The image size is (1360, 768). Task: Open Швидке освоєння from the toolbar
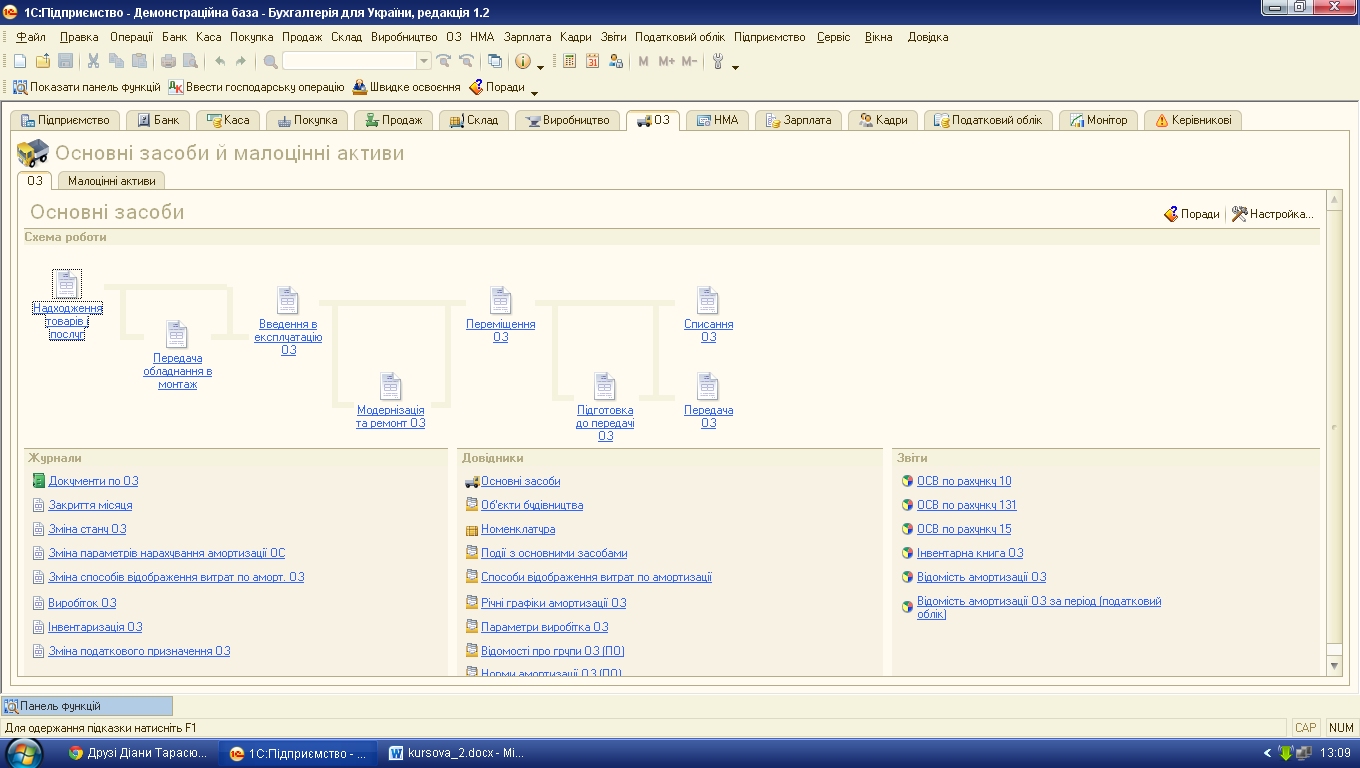[406, 87]
